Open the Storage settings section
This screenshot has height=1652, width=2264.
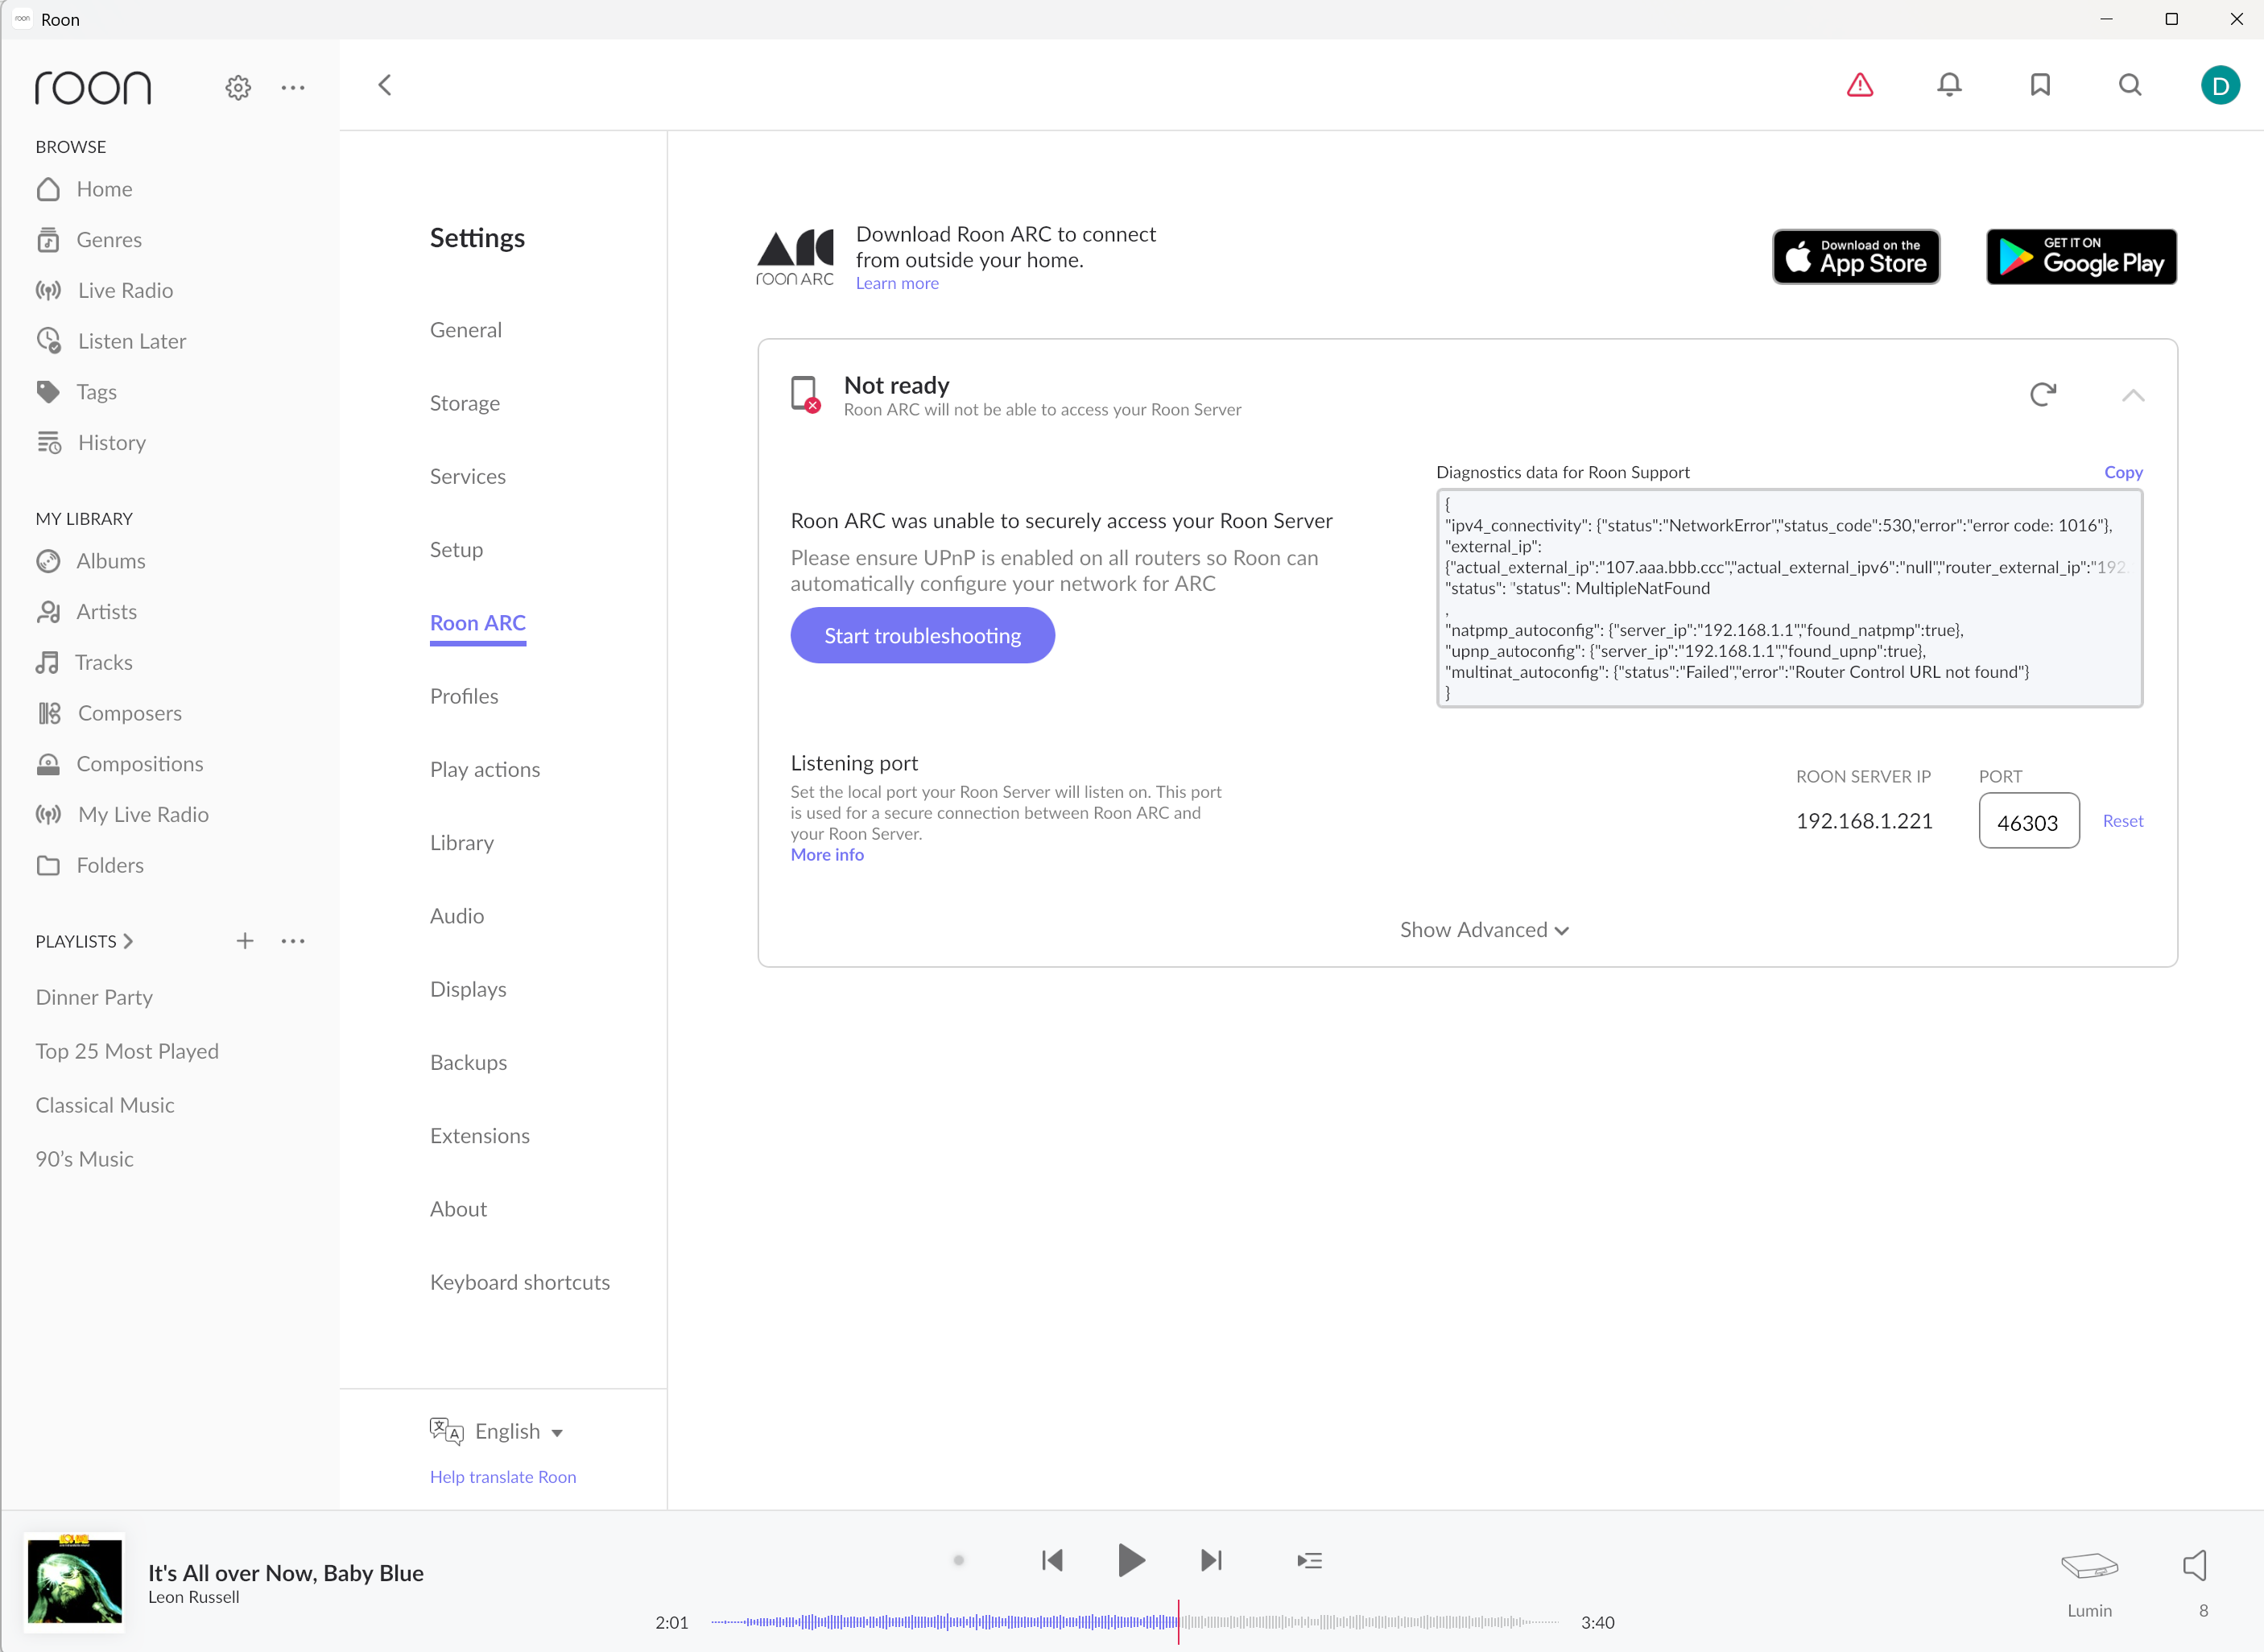click(465, 403)
